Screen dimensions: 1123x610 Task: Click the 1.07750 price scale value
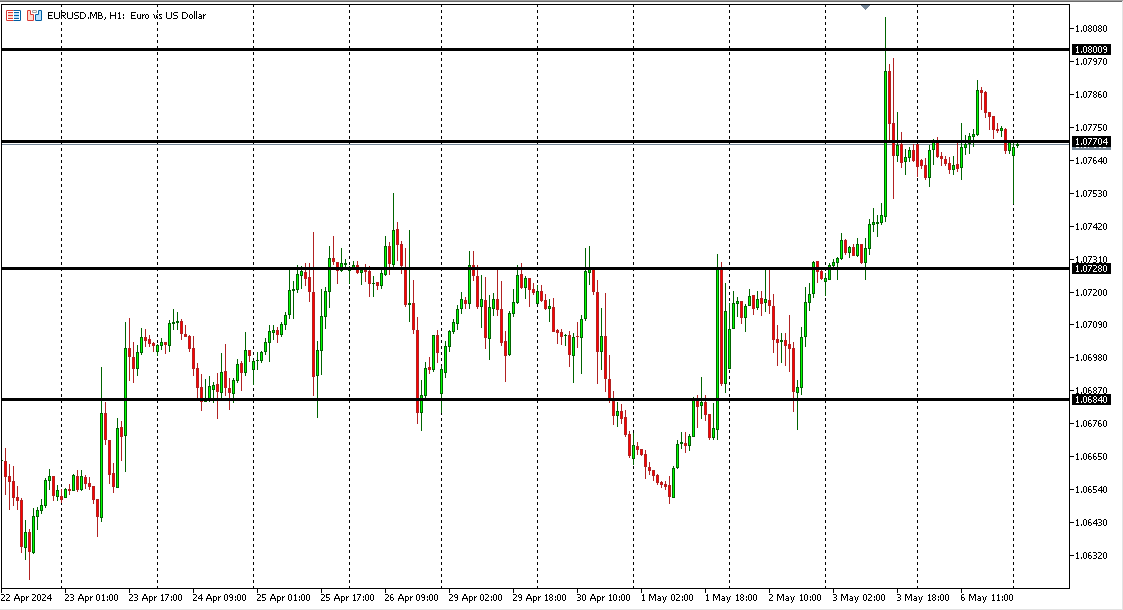coord(1091,127)
